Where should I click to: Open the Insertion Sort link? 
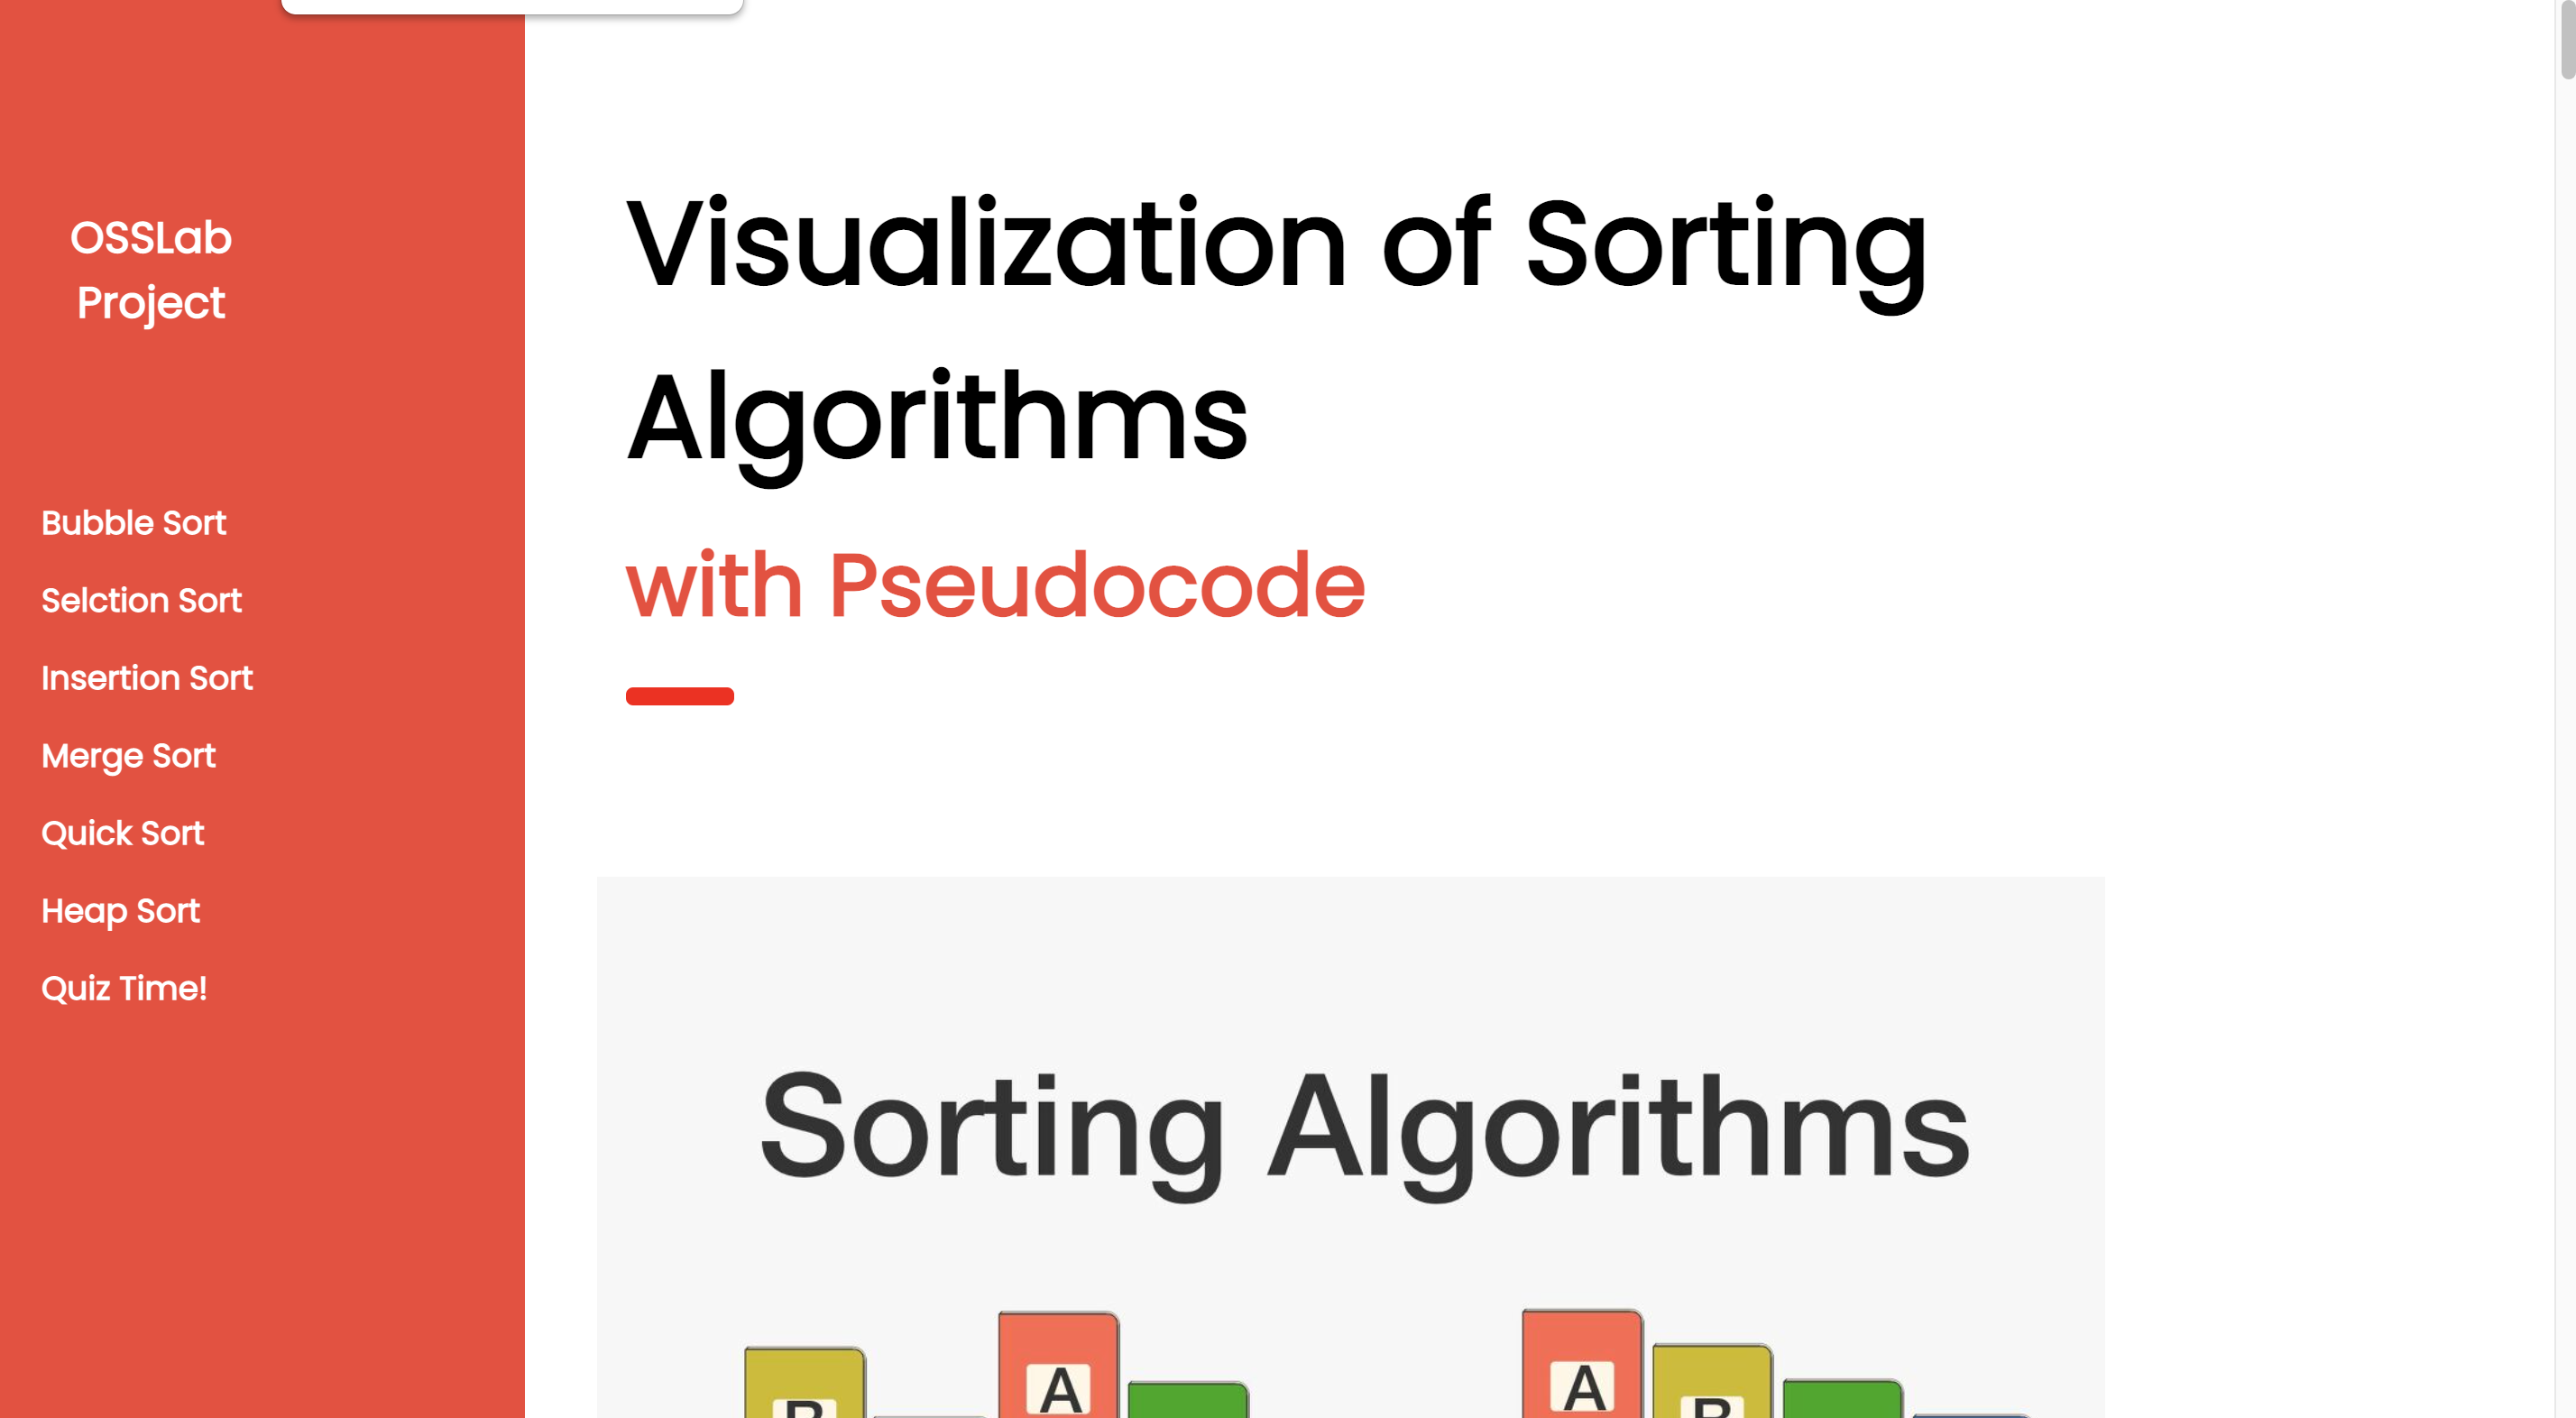pos(147,678)
